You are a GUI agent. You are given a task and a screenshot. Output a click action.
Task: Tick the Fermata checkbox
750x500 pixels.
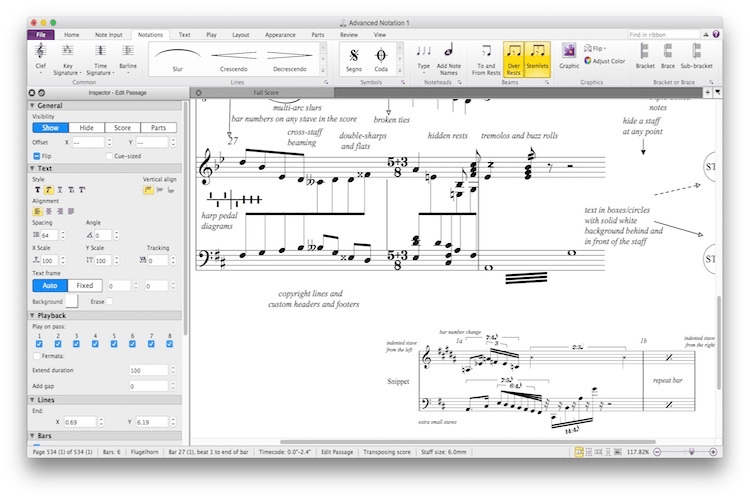pyautogui.click(x=39, y=356)
